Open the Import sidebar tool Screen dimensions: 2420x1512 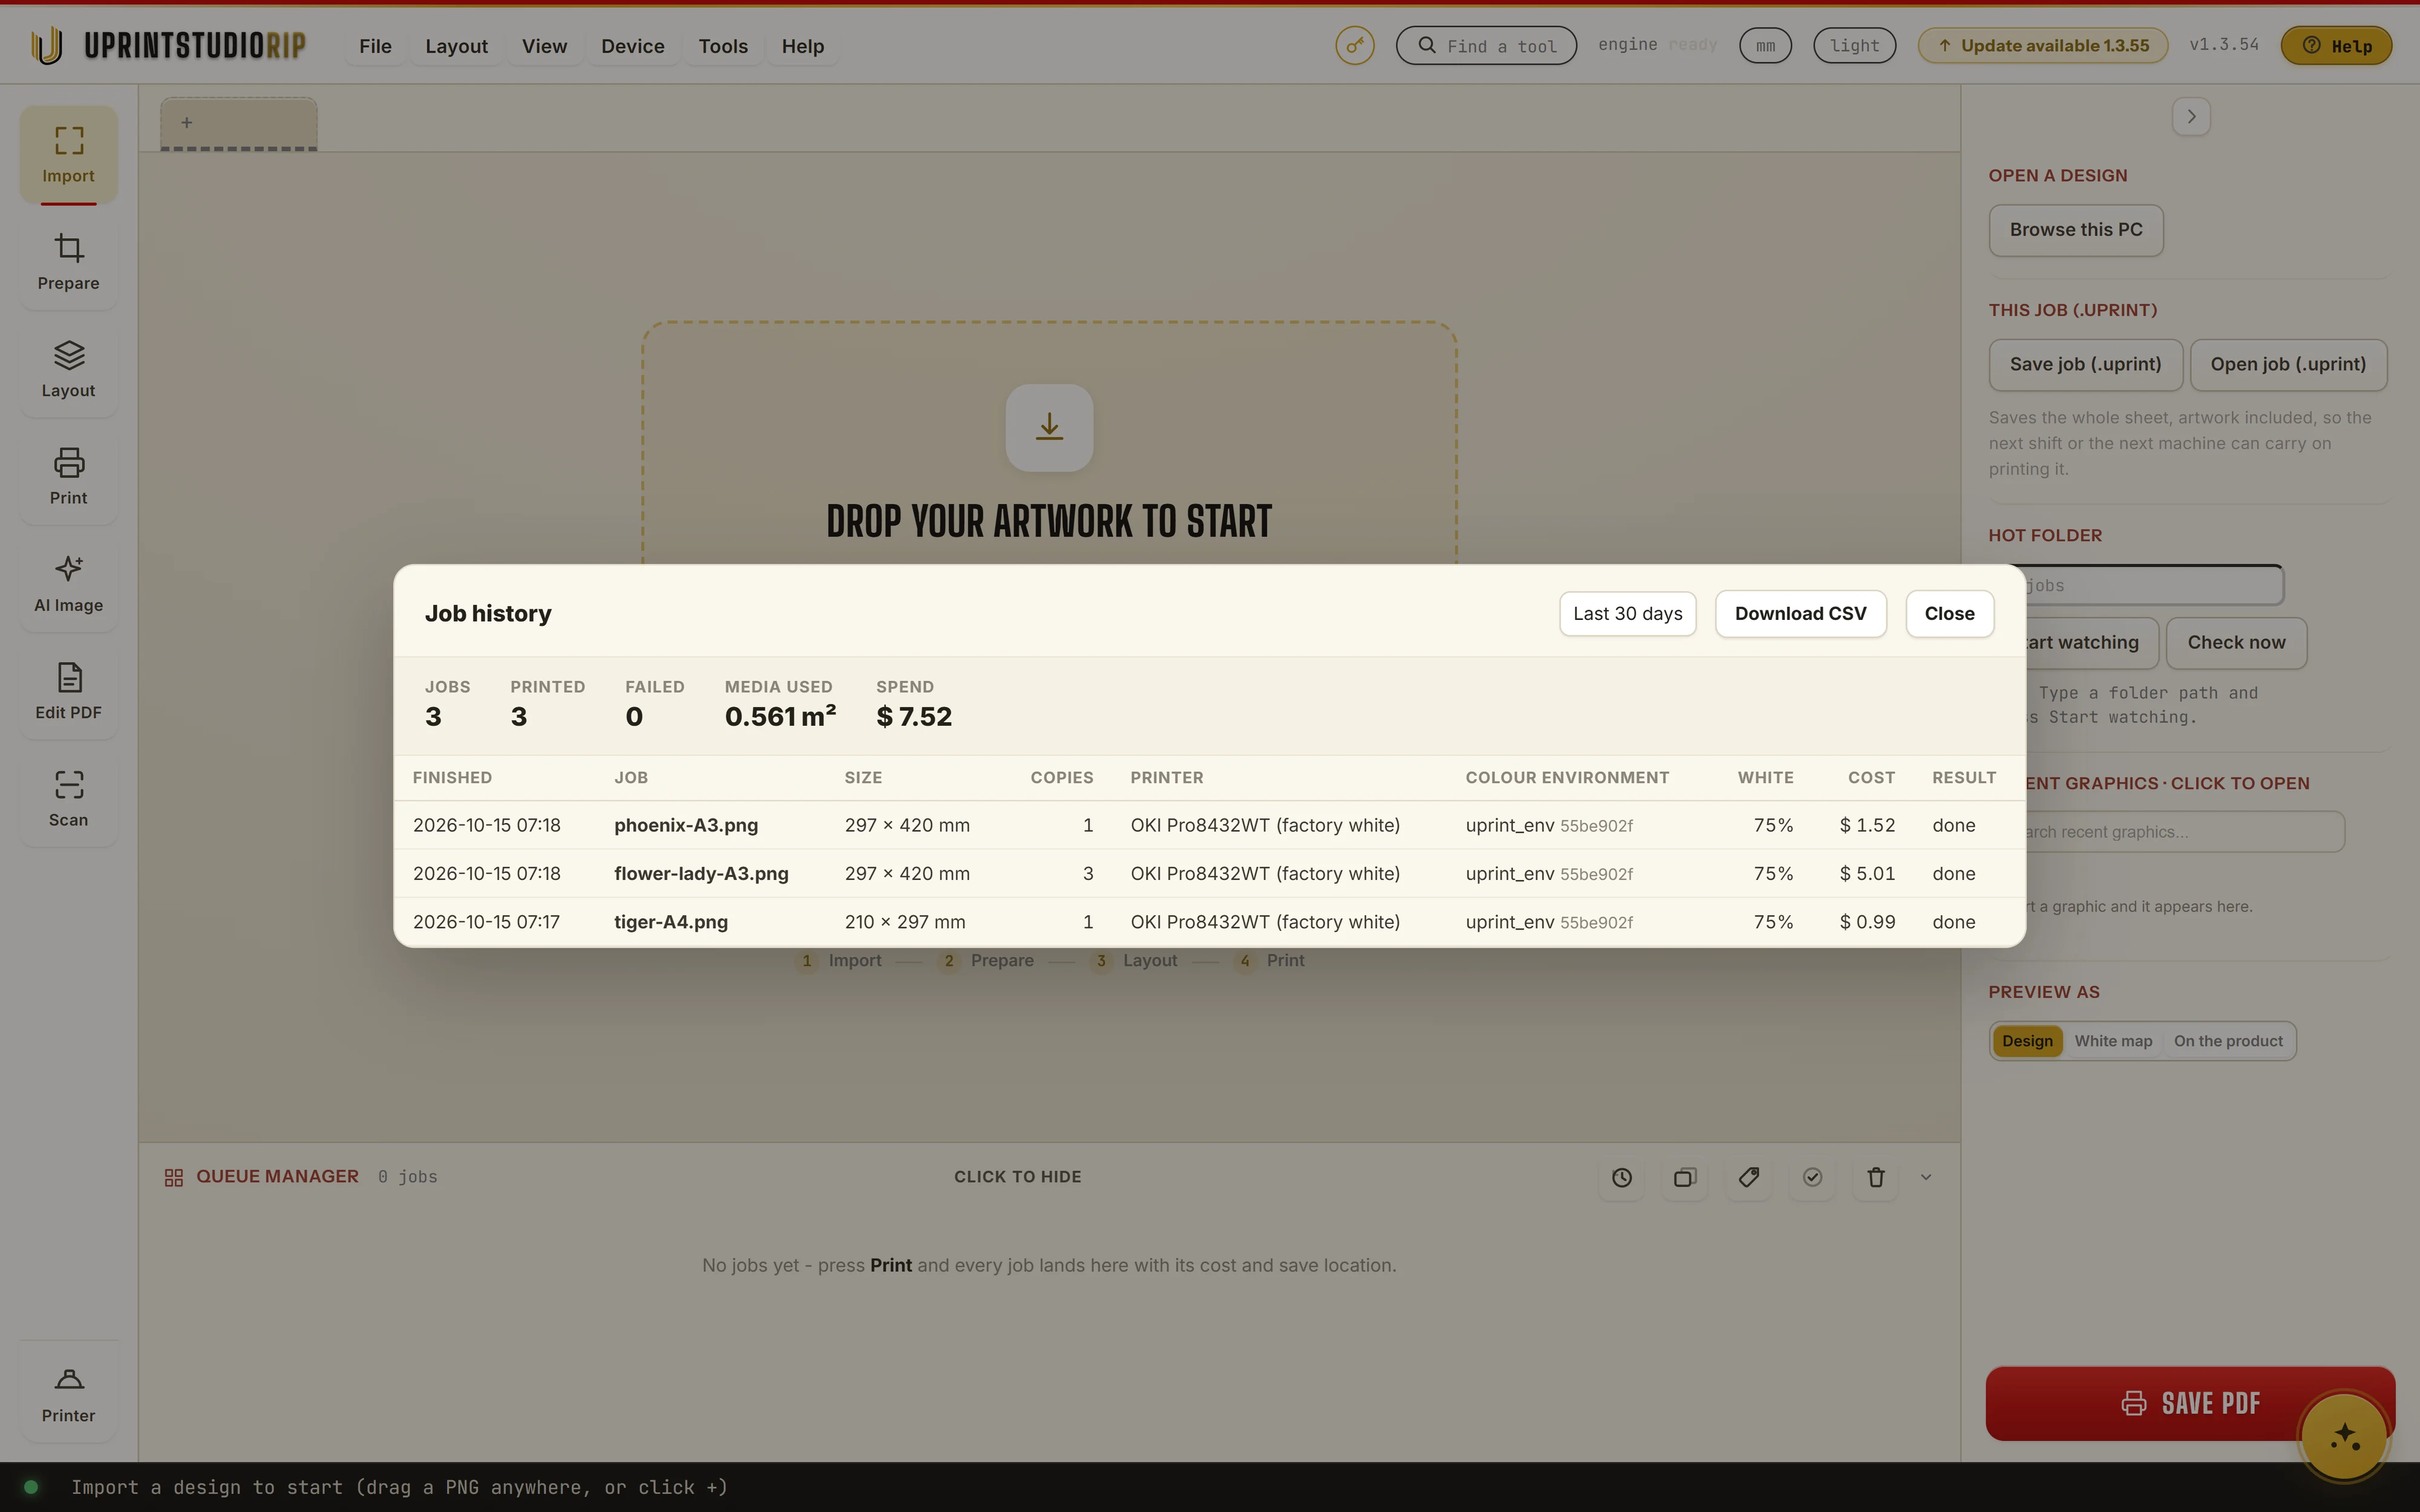pos(68,155)
